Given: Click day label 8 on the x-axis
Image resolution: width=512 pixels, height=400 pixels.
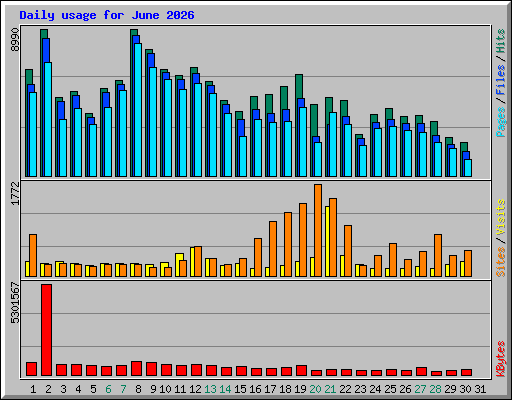Looking at the screenshot, I should [x=138, y=389].
